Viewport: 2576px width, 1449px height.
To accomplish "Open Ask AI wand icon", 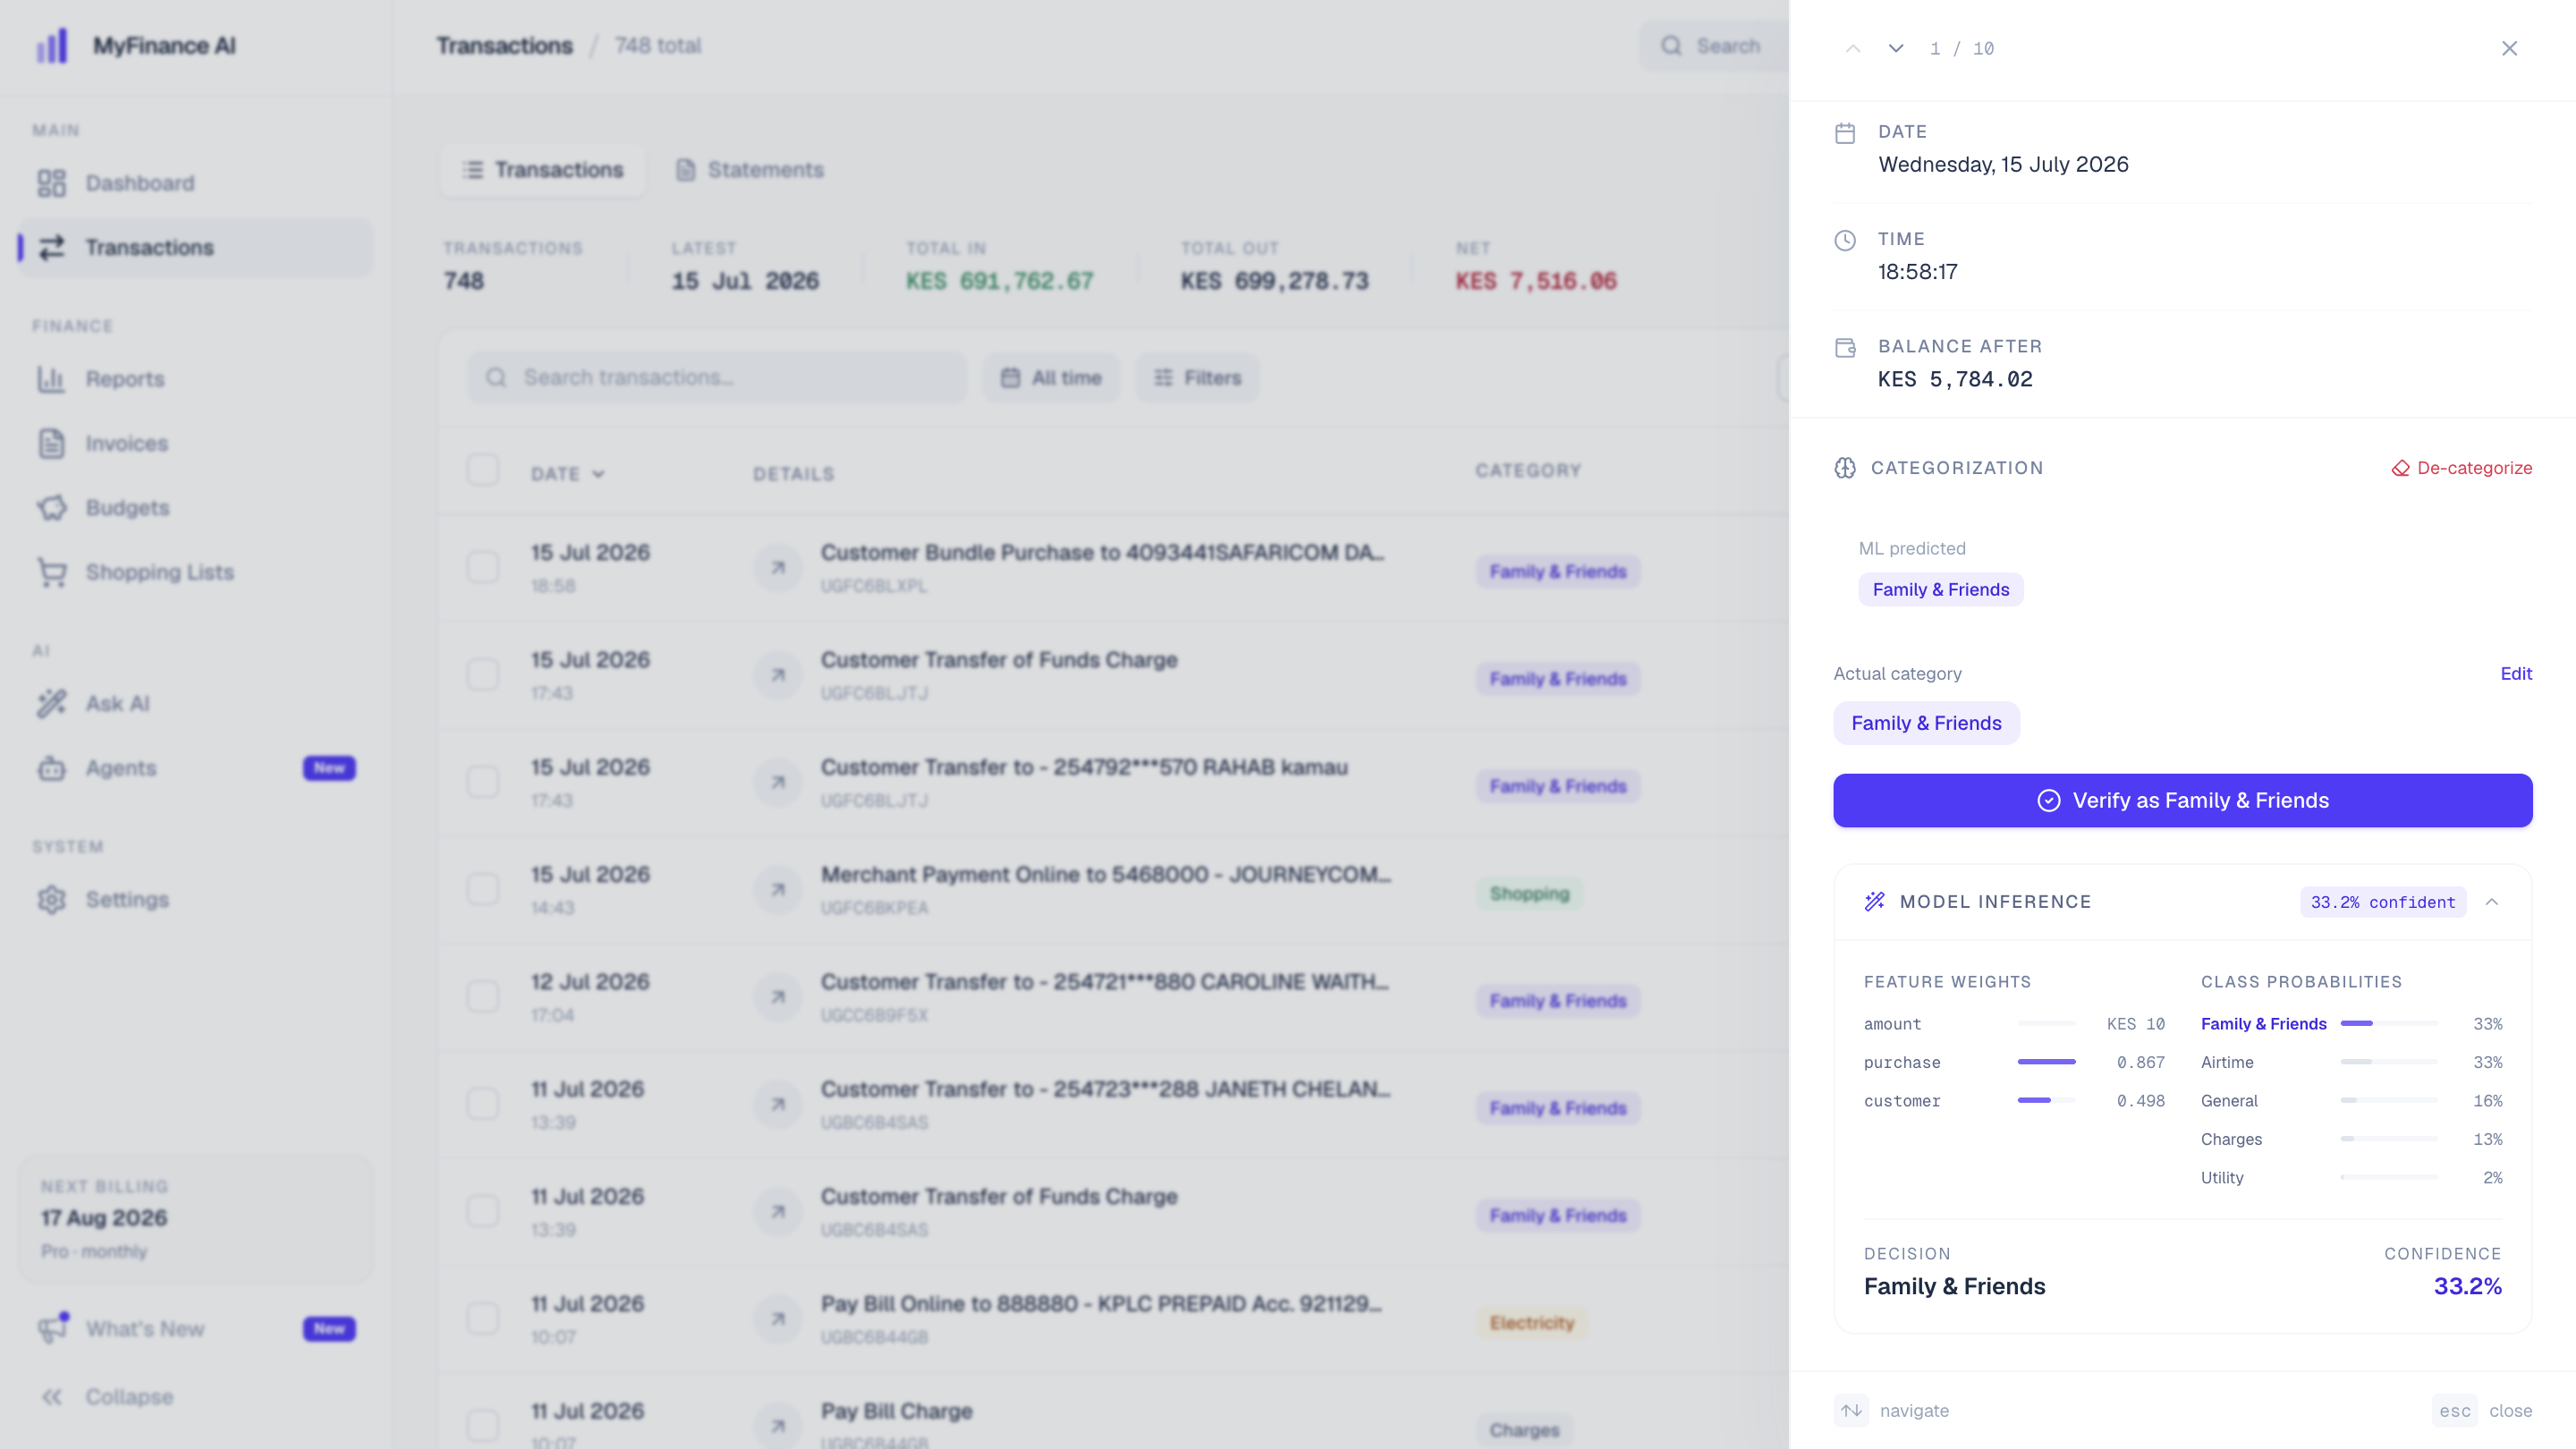I will click(x=52, y=703).
